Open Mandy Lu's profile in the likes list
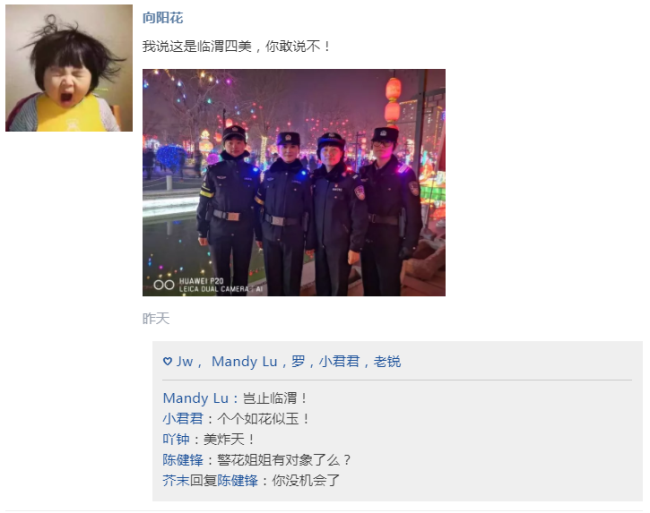The height and width of the screenshot is (513, 650). [244, 361]
